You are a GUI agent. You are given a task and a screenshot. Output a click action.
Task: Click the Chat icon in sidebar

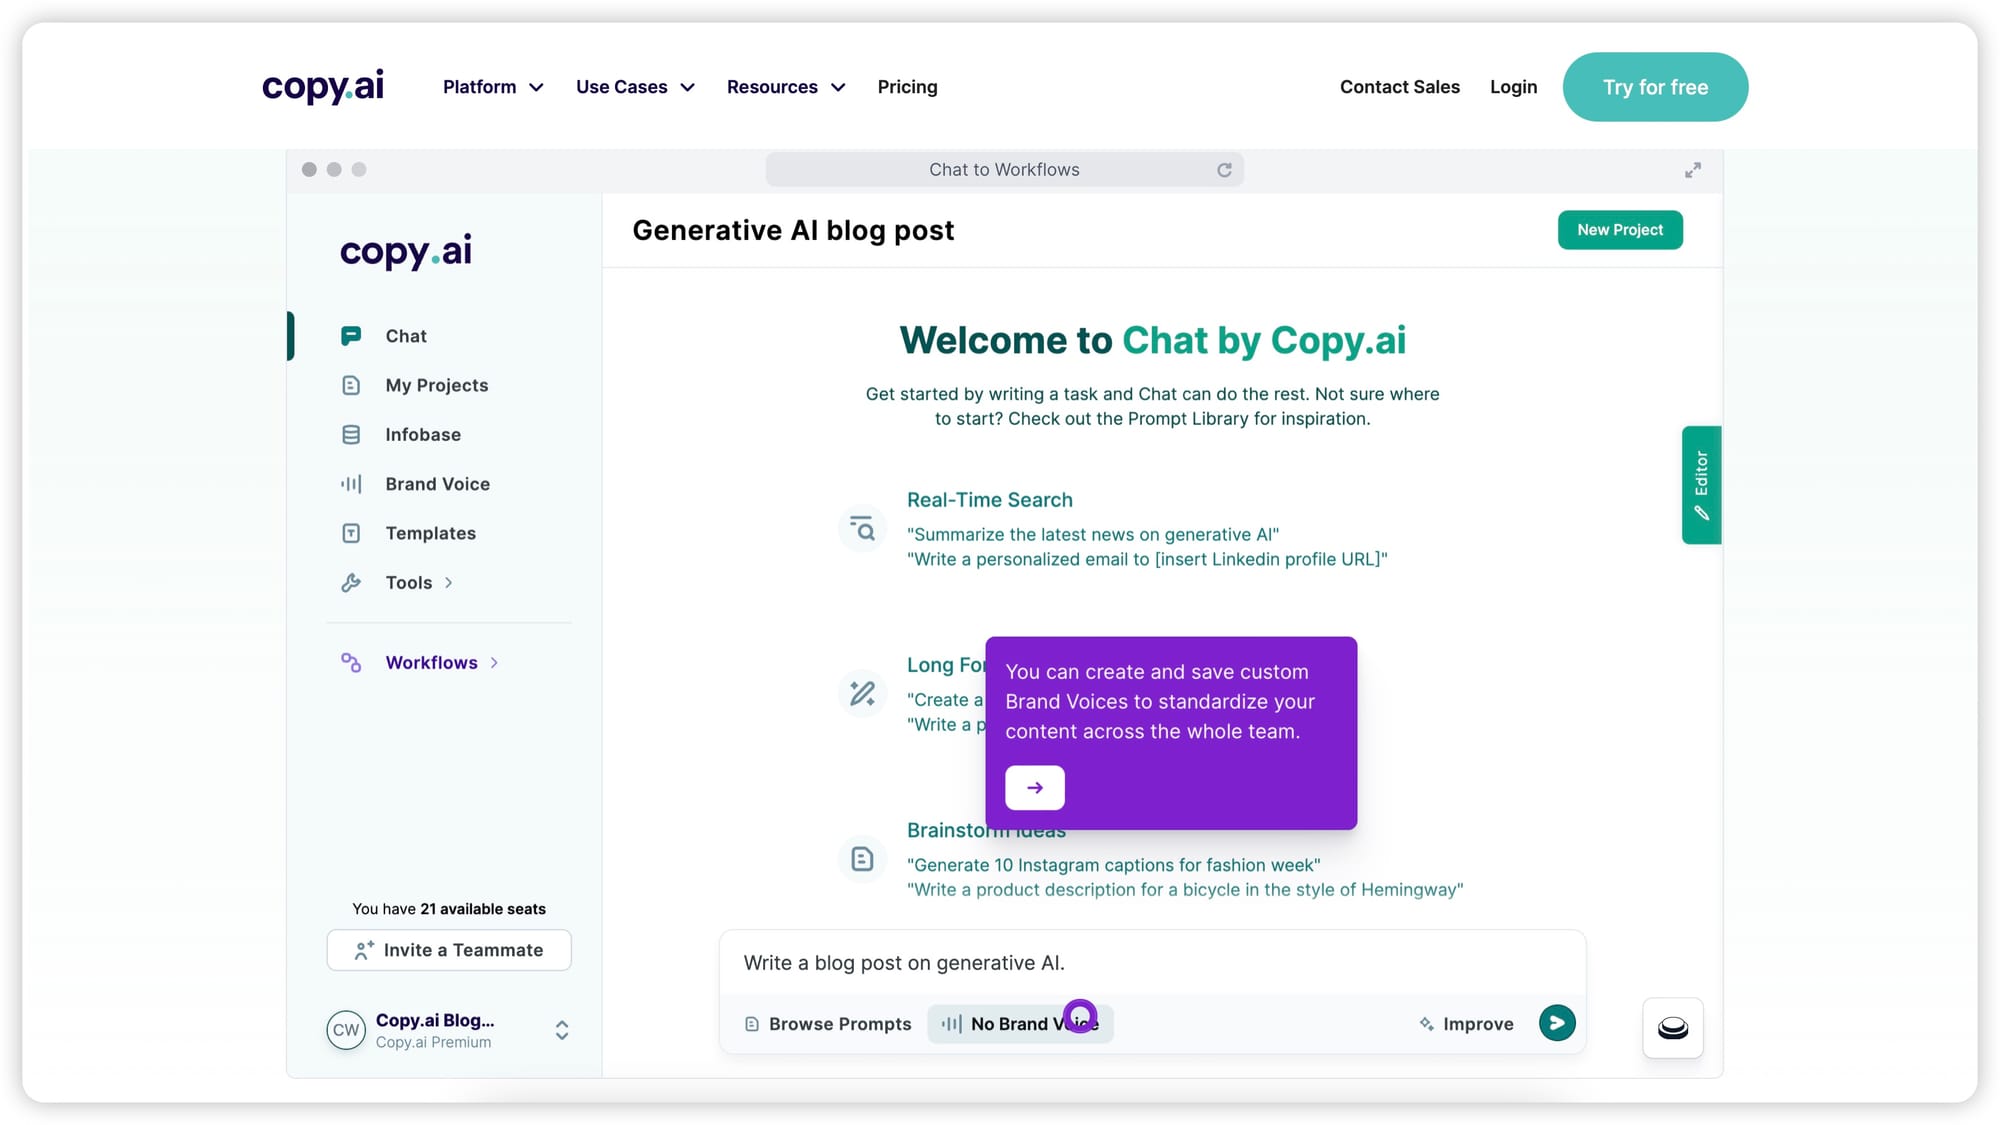[350, 334]
